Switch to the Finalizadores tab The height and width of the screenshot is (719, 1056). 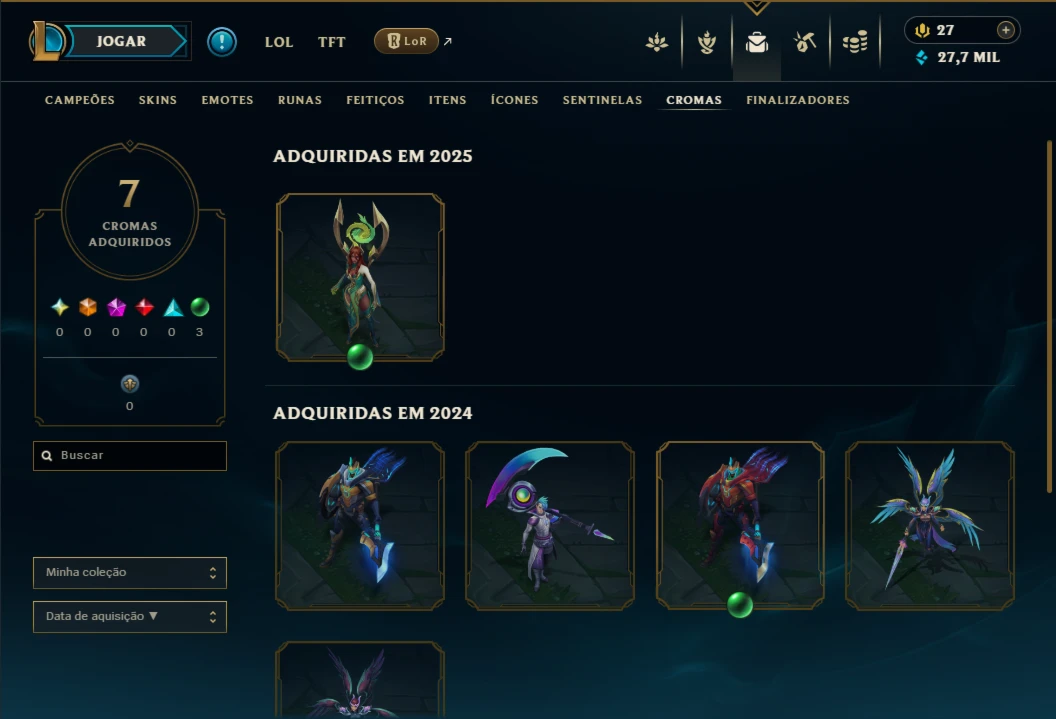point(797,100)
